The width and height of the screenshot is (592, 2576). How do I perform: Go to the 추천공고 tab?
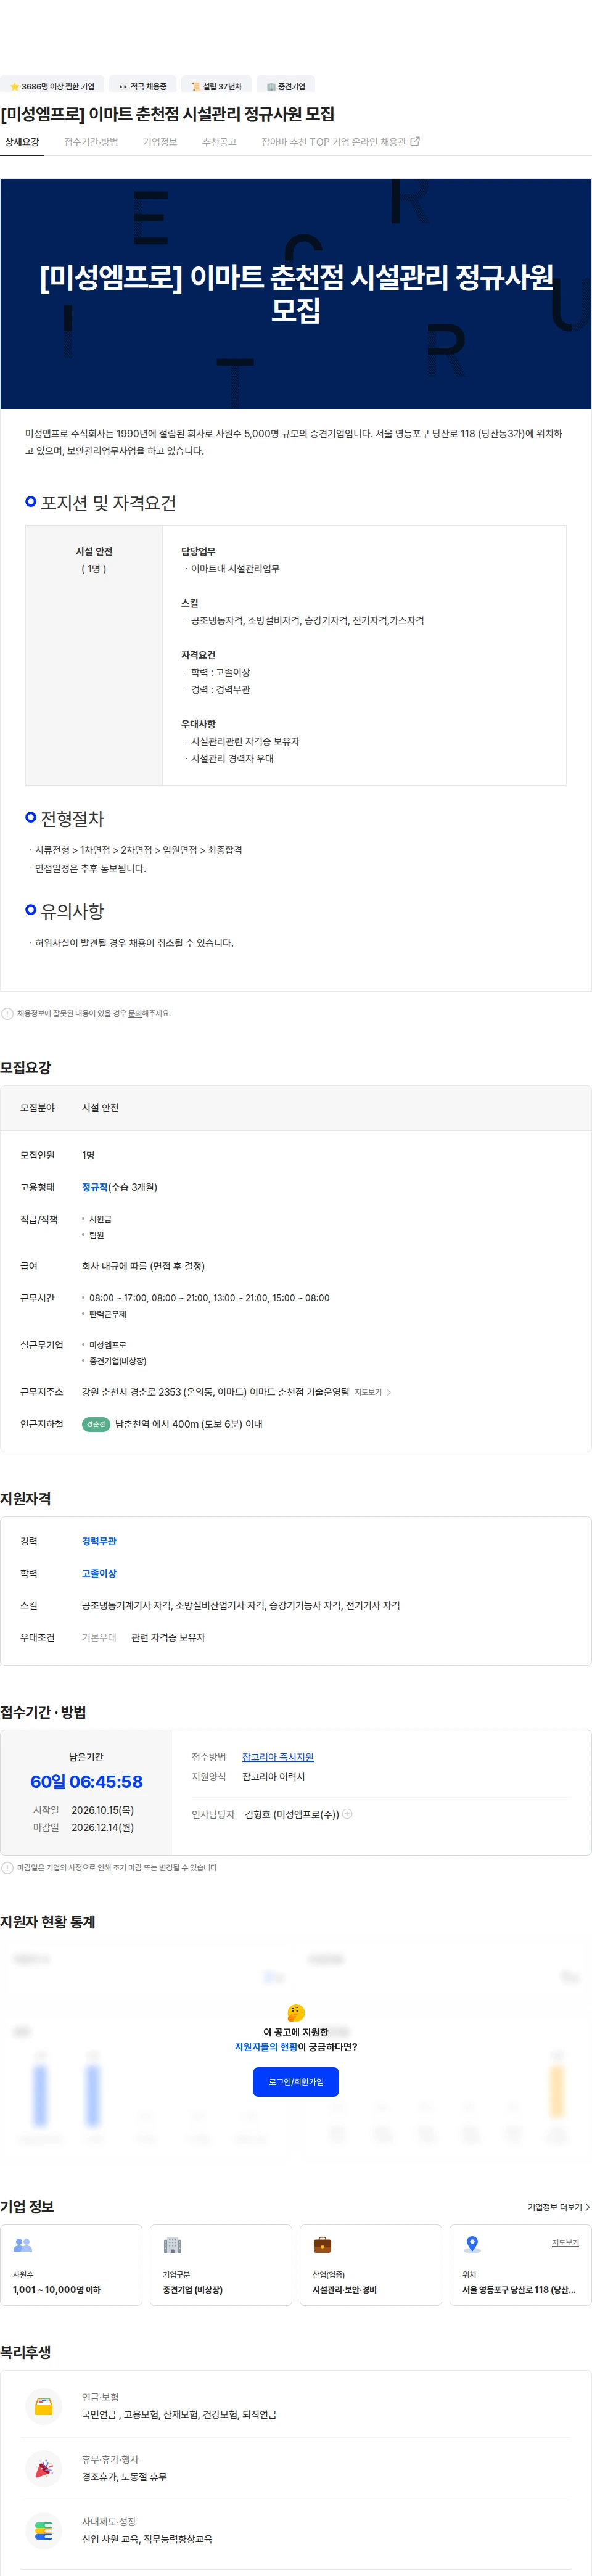pyautogui.click(x=219, y=142)
